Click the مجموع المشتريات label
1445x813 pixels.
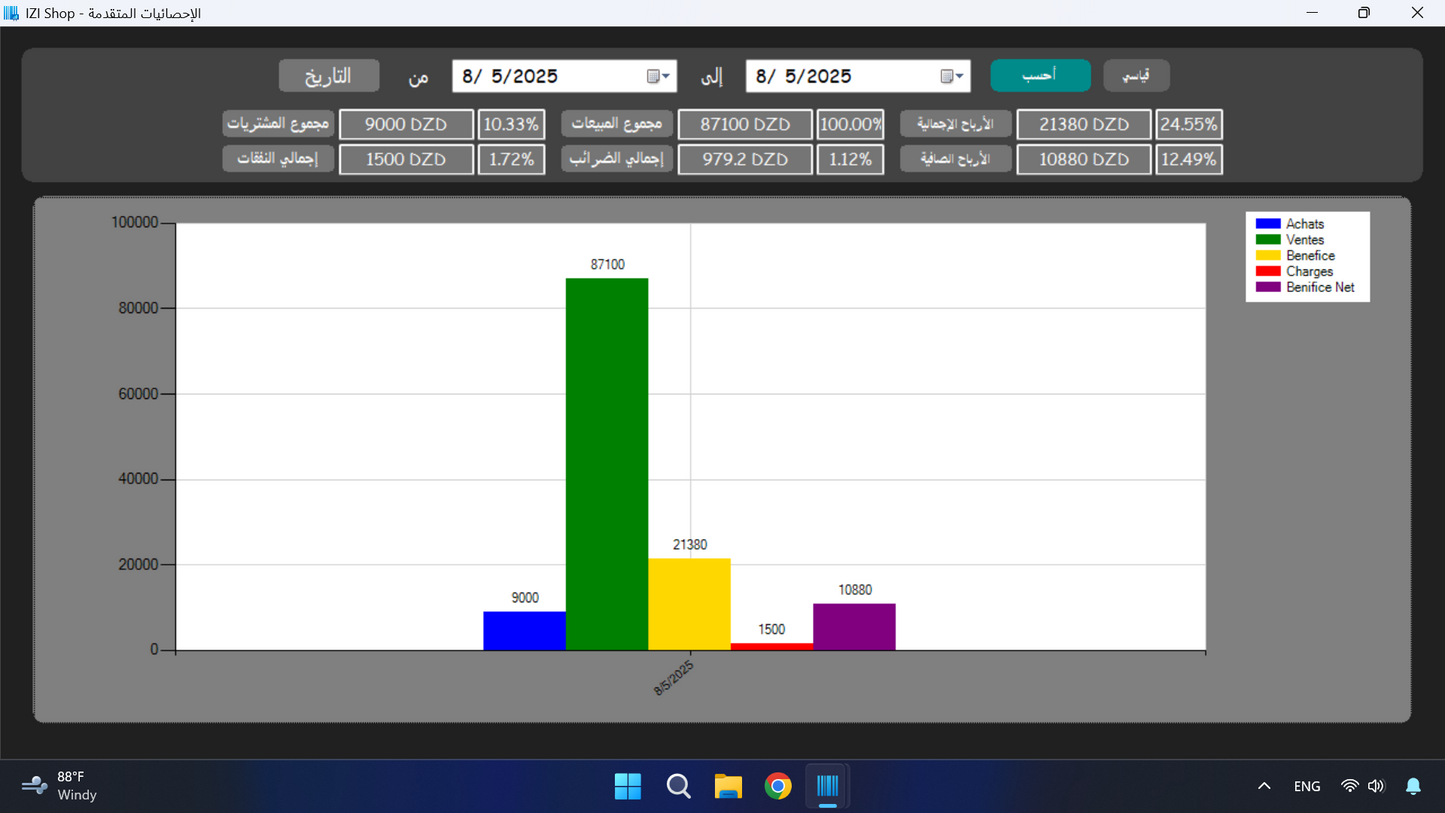278,123
